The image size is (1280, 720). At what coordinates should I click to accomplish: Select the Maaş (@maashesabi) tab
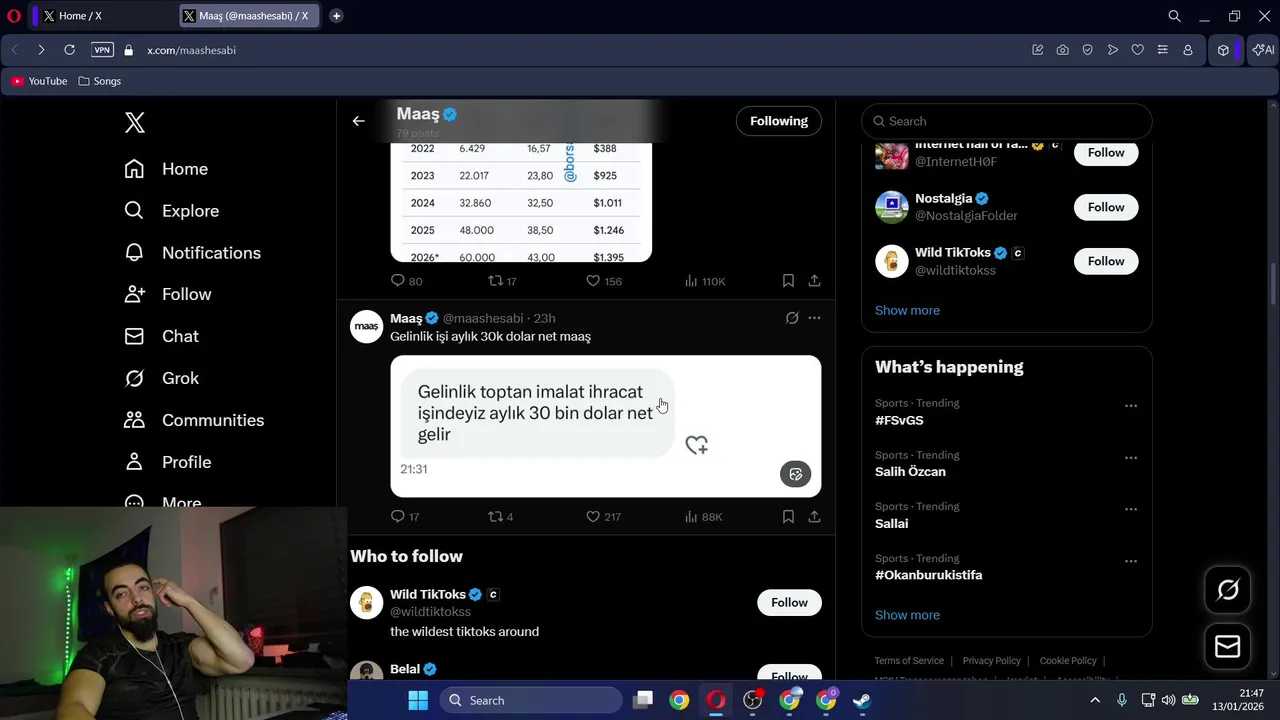(x=250, y=16)
